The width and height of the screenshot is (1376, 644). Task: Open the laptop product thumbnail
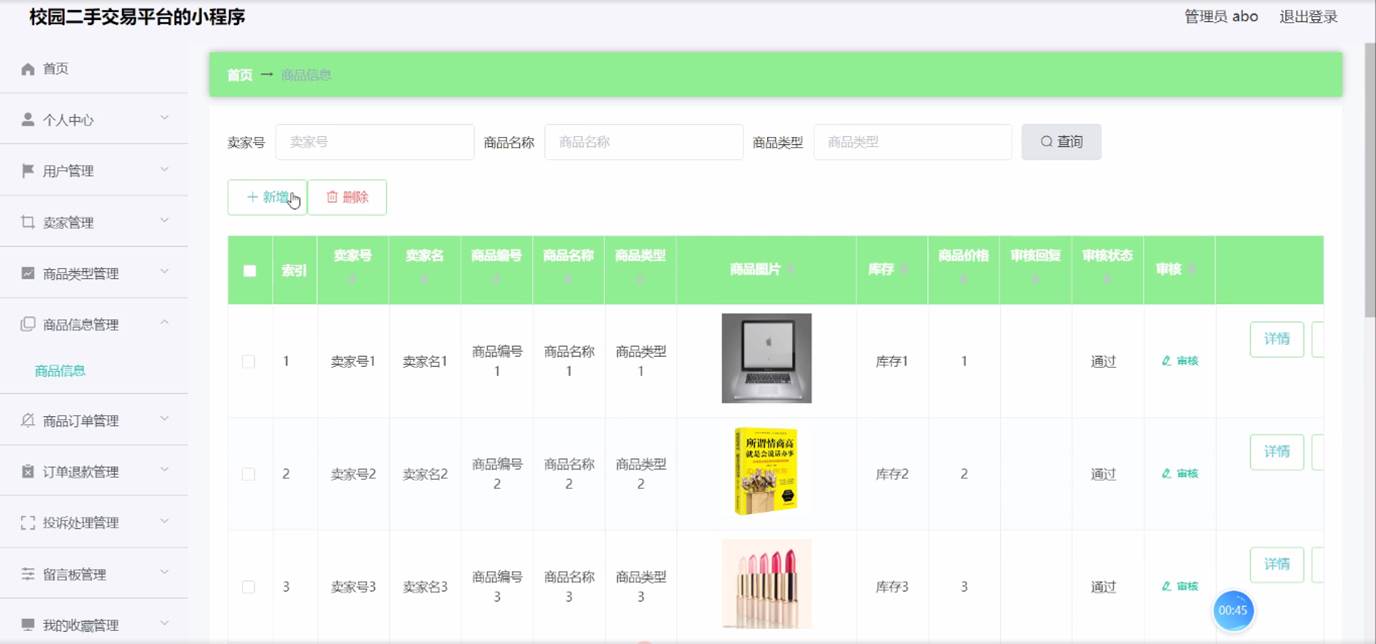766,358
